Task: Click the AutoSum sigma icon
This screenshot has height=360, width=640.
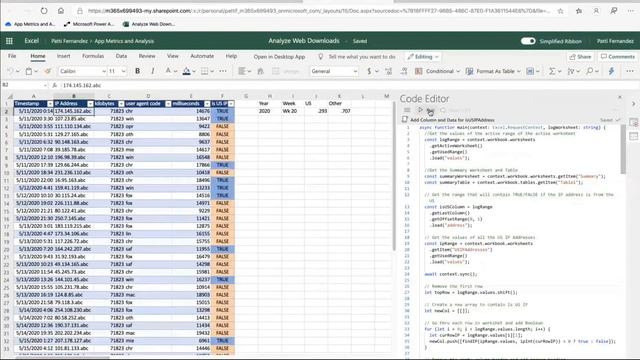Action: point(552,71)
